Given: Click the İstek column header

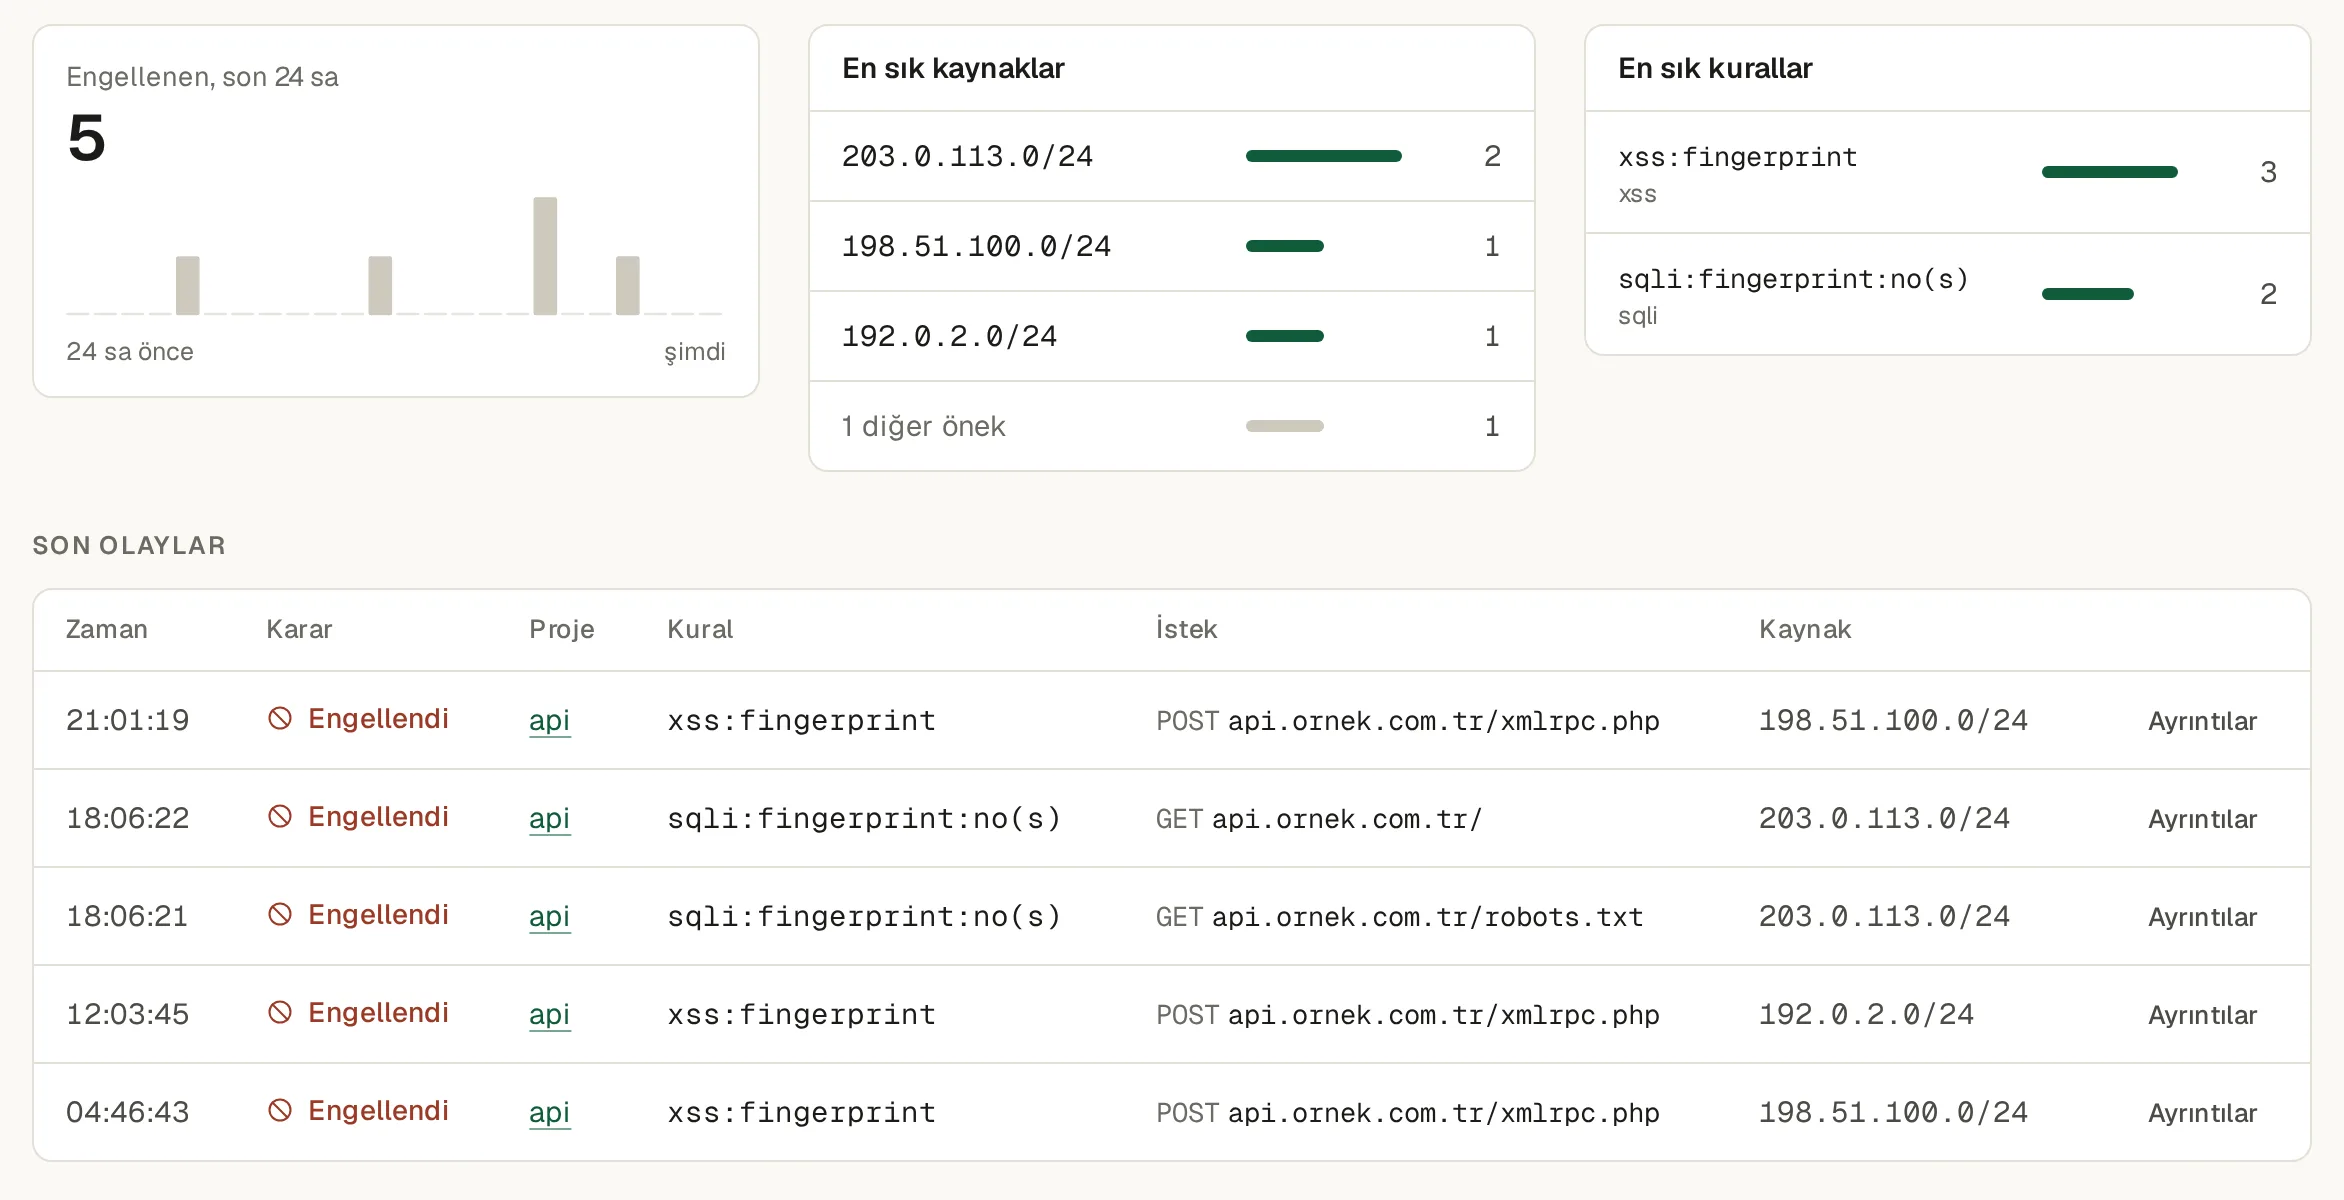Looking at the screenshot, I should point(1186,629).
